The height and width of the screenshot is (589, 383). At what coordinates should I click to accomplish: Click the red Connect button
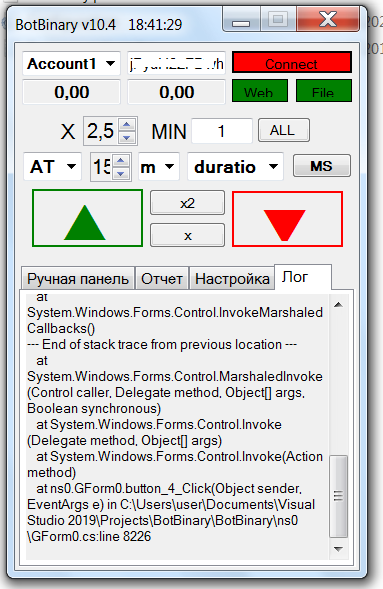[x=292, y=62]
